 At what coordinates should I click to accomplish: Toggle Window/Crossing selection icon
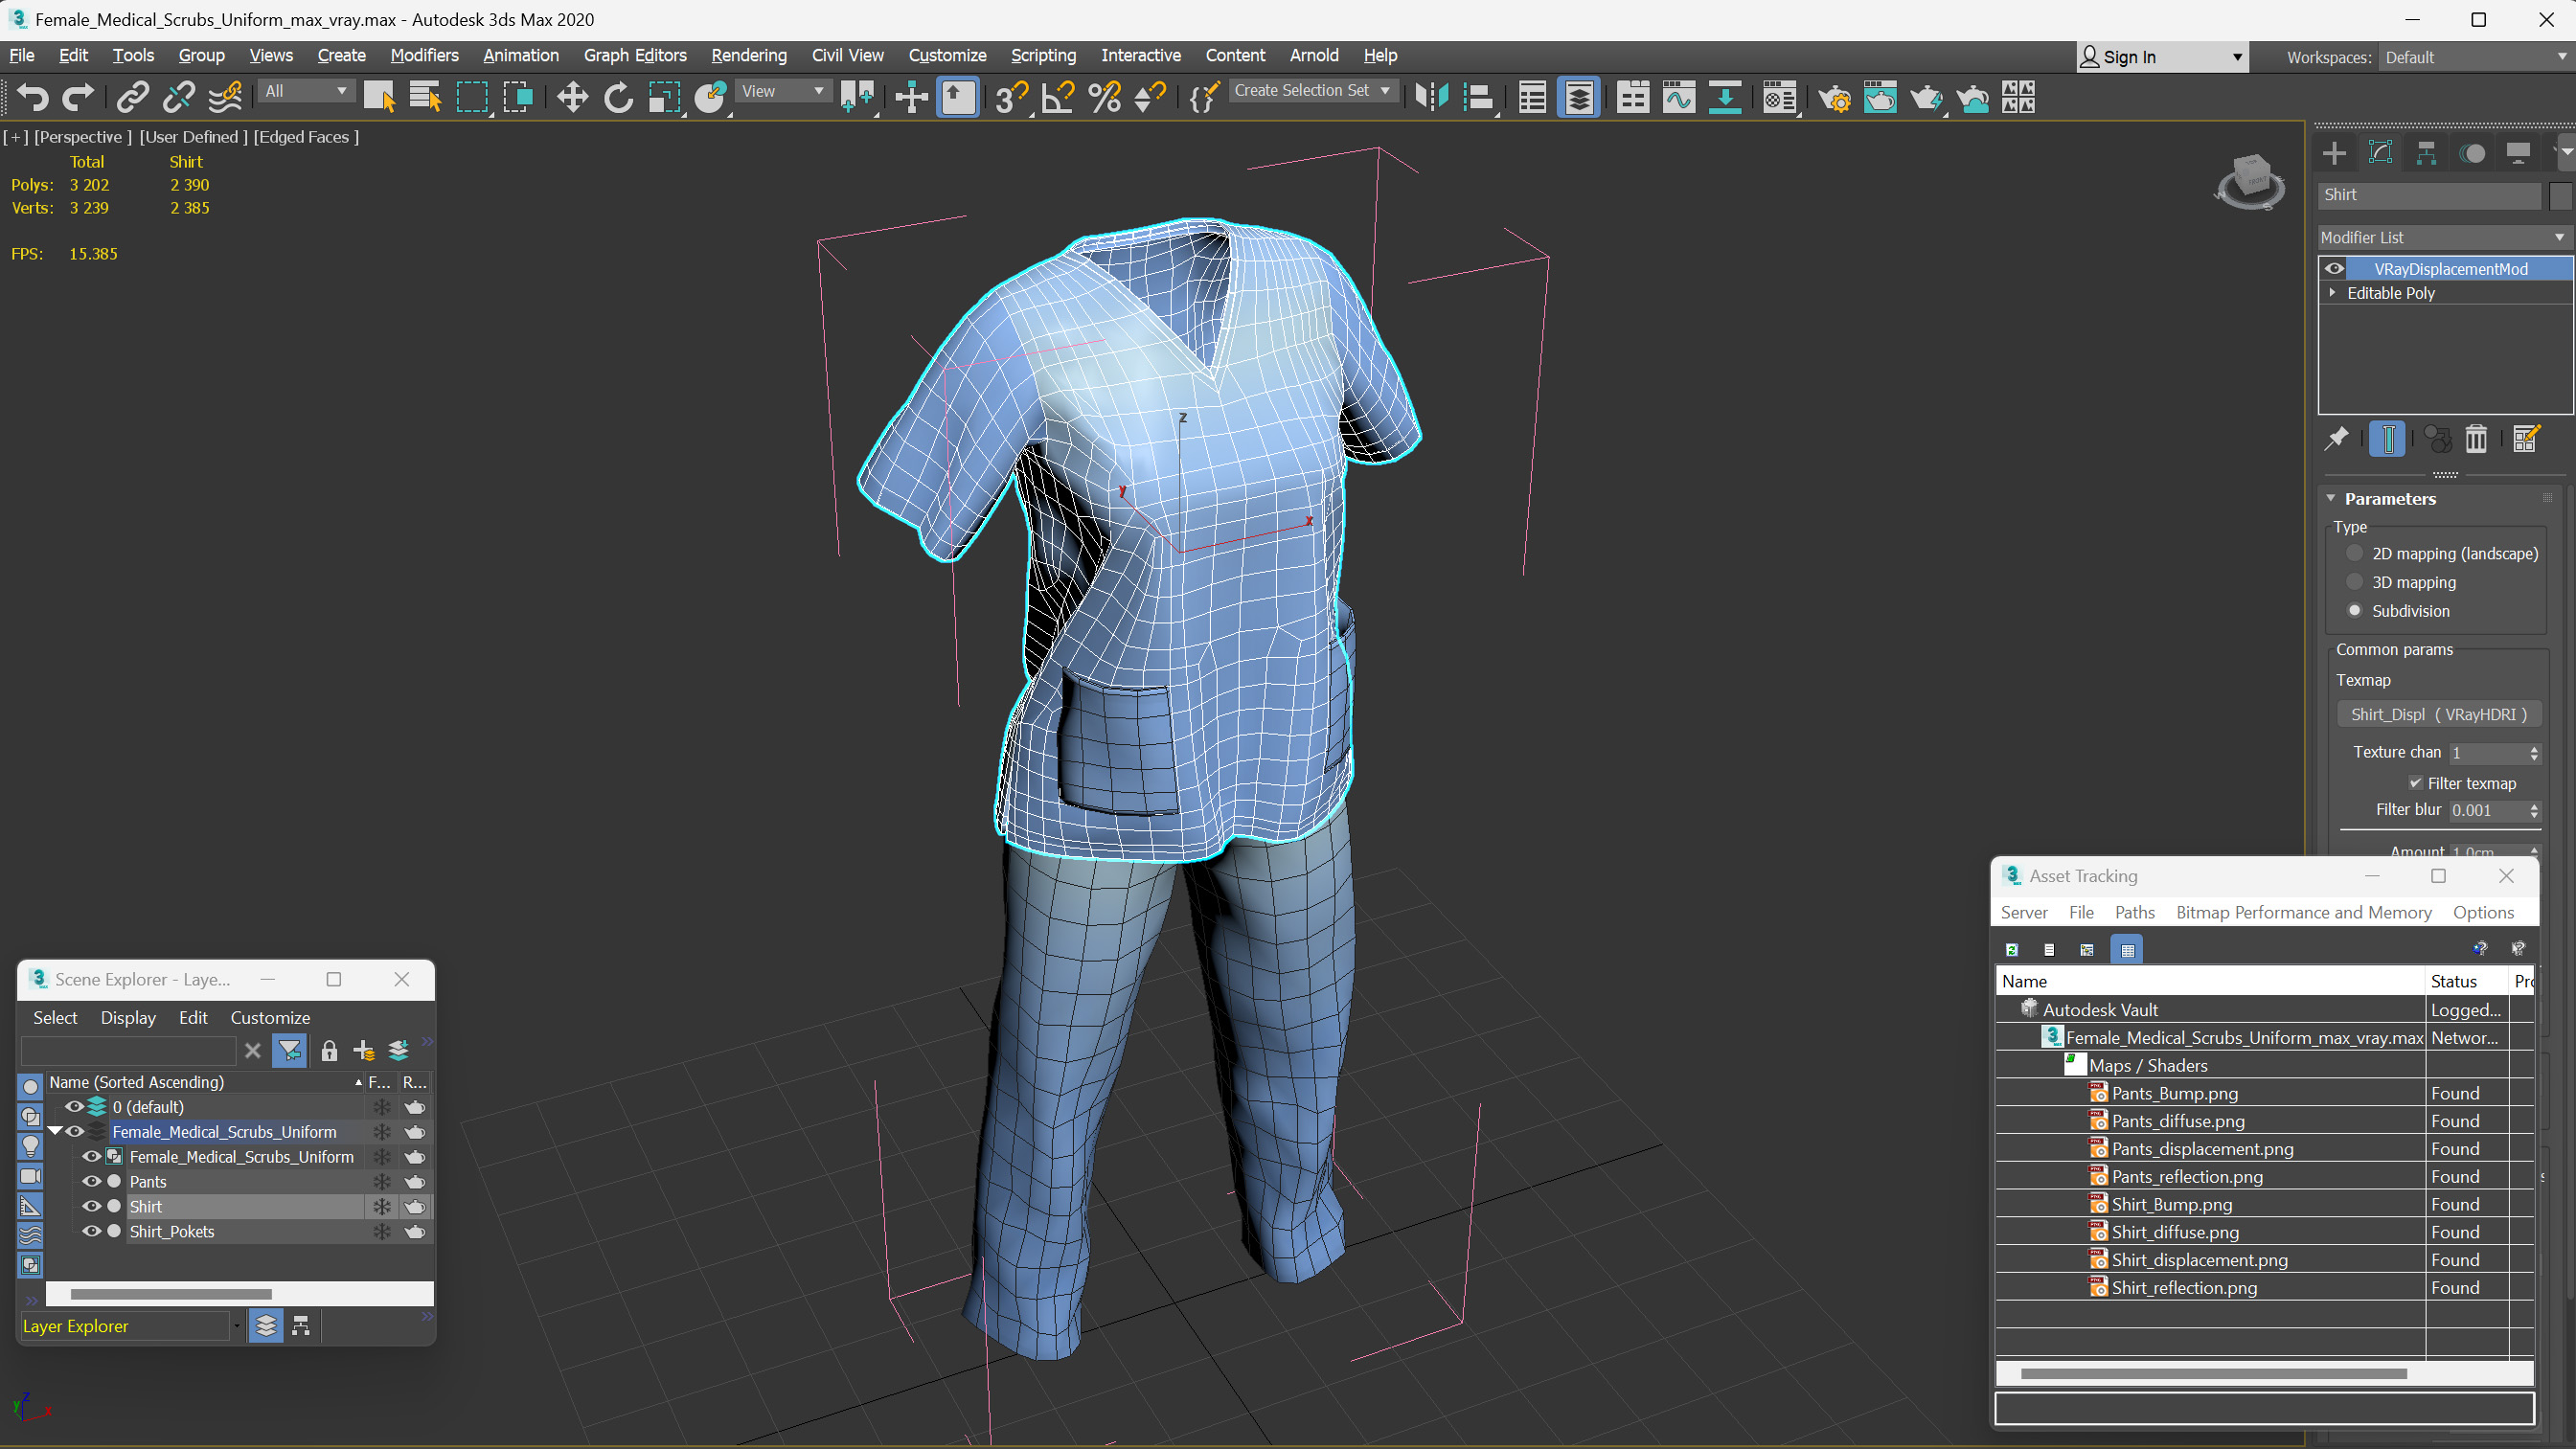pos(518,97)
